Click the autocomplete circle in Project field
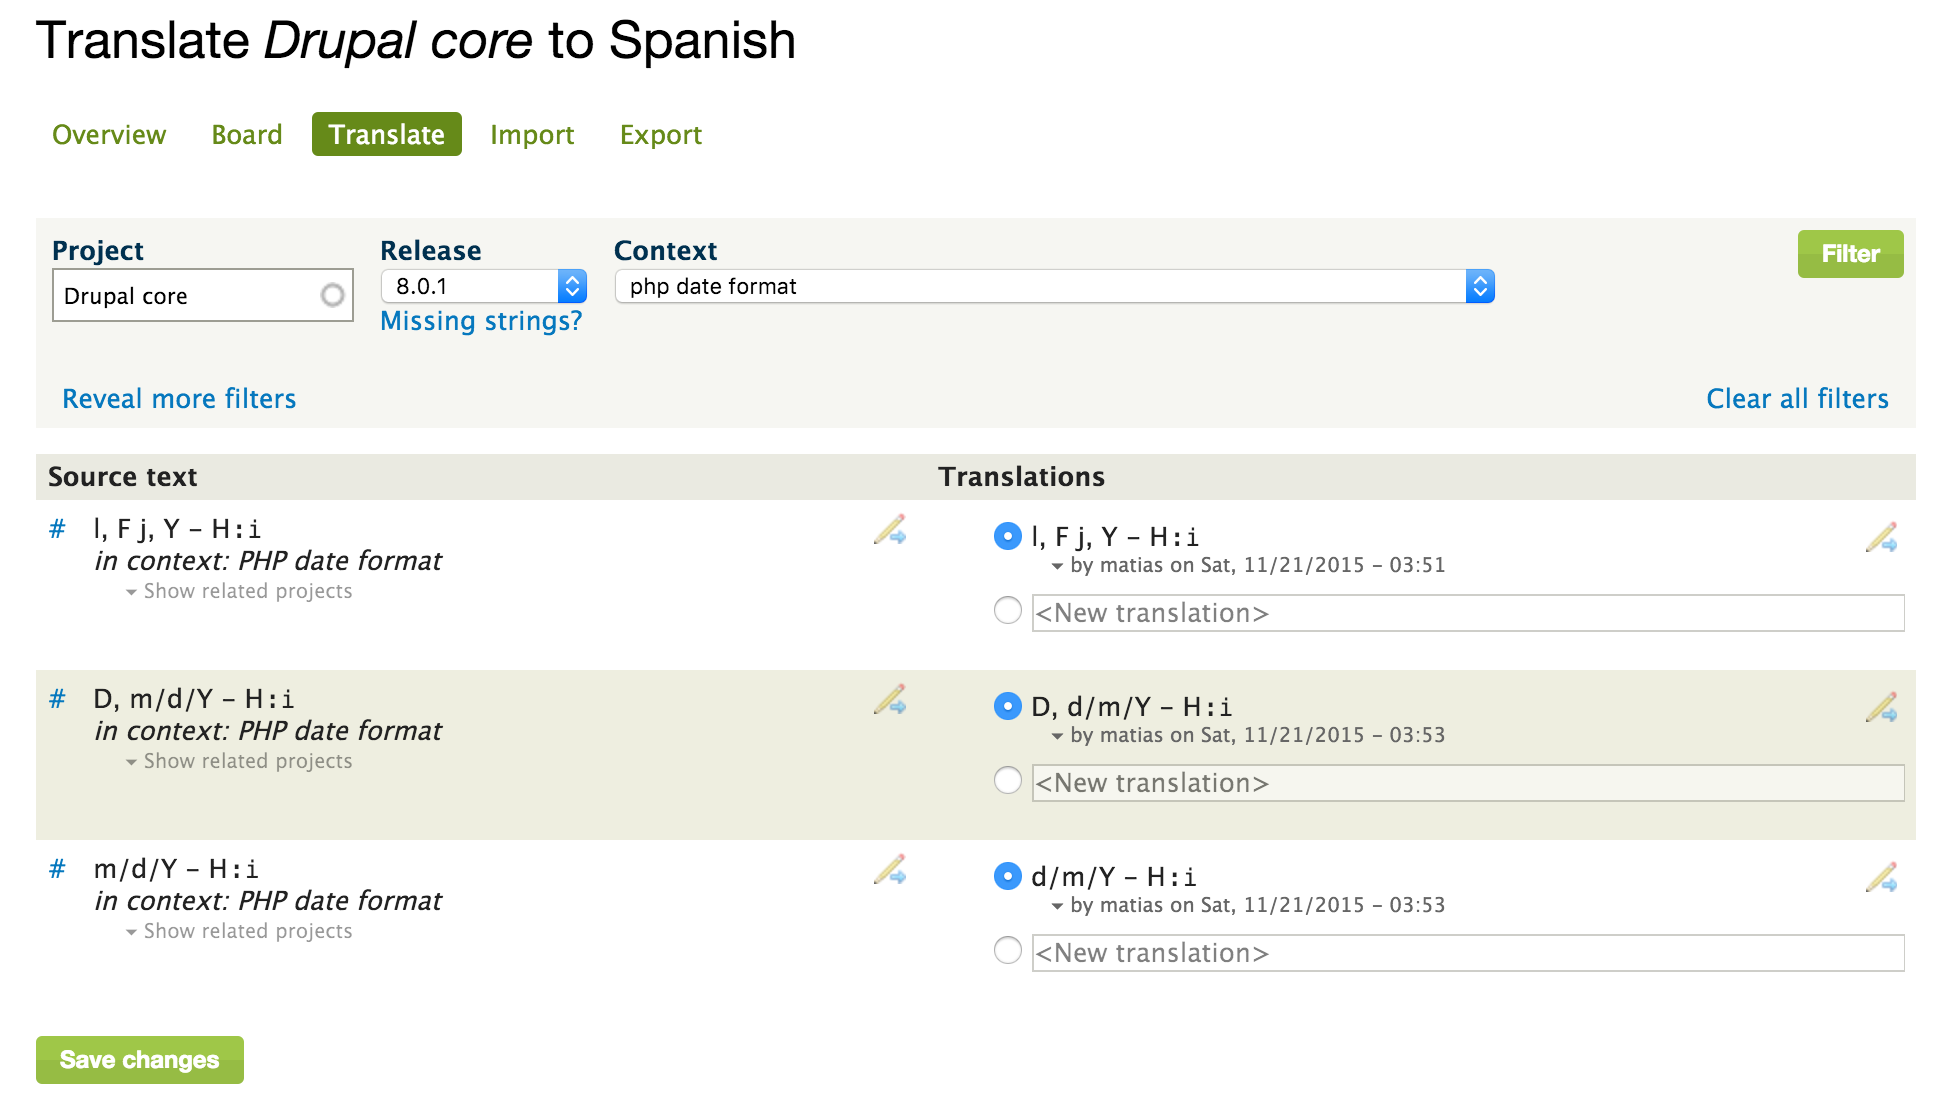The height and width of the screenshot is (1116, 1954). click(x=332, y=295)
